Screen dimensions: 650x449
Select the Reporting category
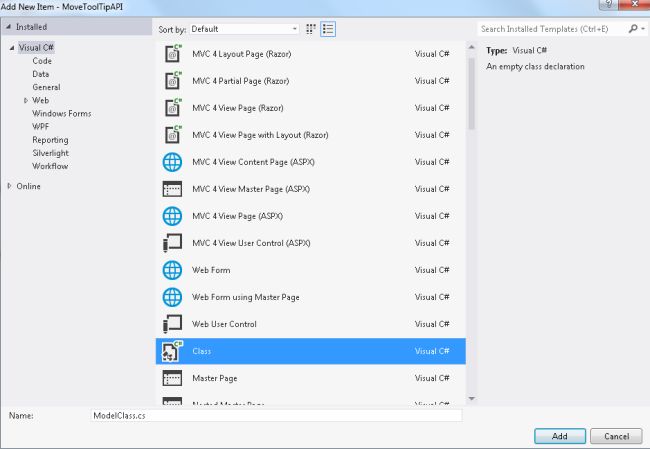50,140
